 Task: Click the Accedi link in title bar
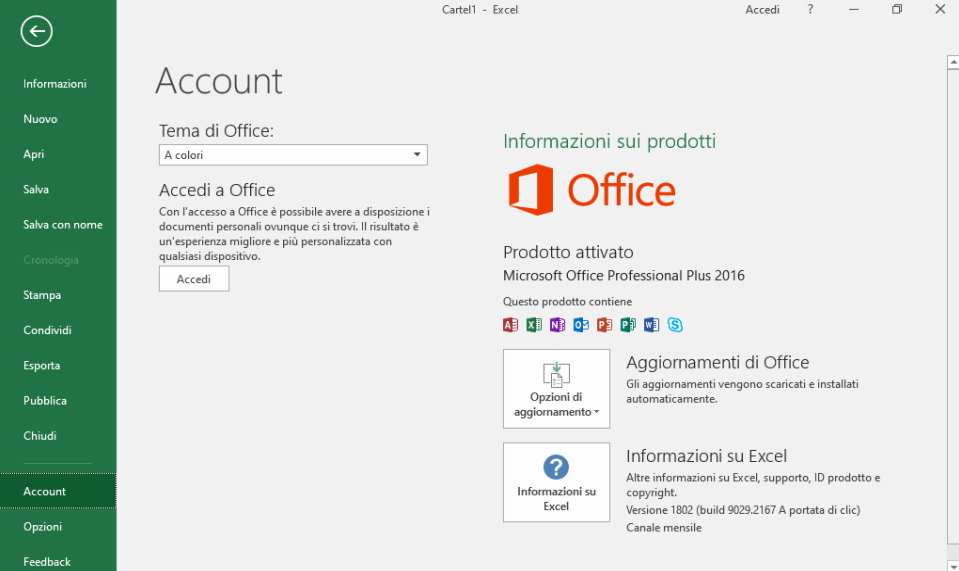(x=762, y=10)
